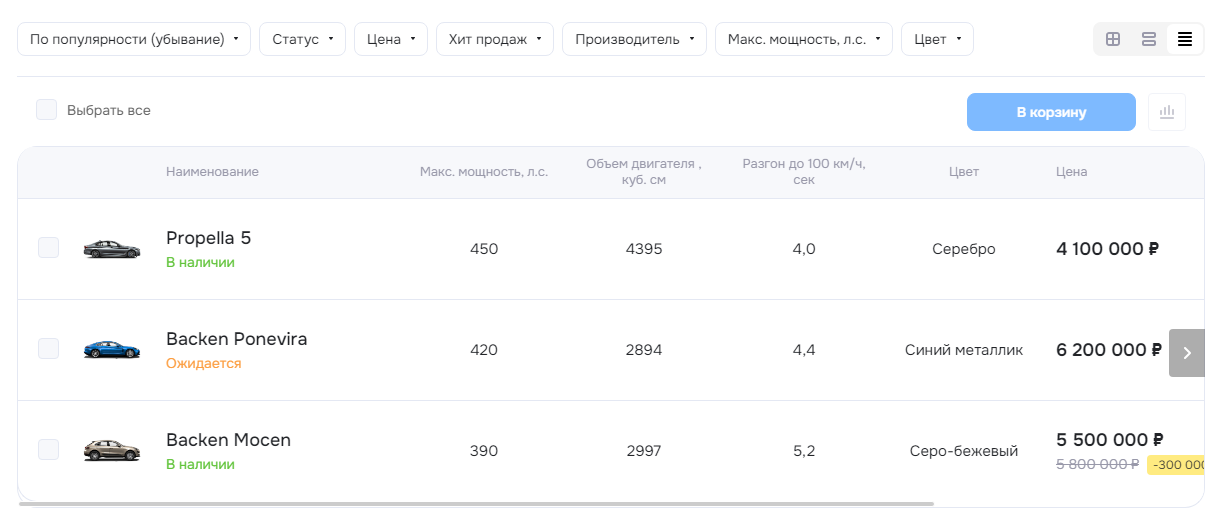Open Backen Ponevira blue car thumbnail
Viewport: 1225px width, 526px height.
[111, 350]
